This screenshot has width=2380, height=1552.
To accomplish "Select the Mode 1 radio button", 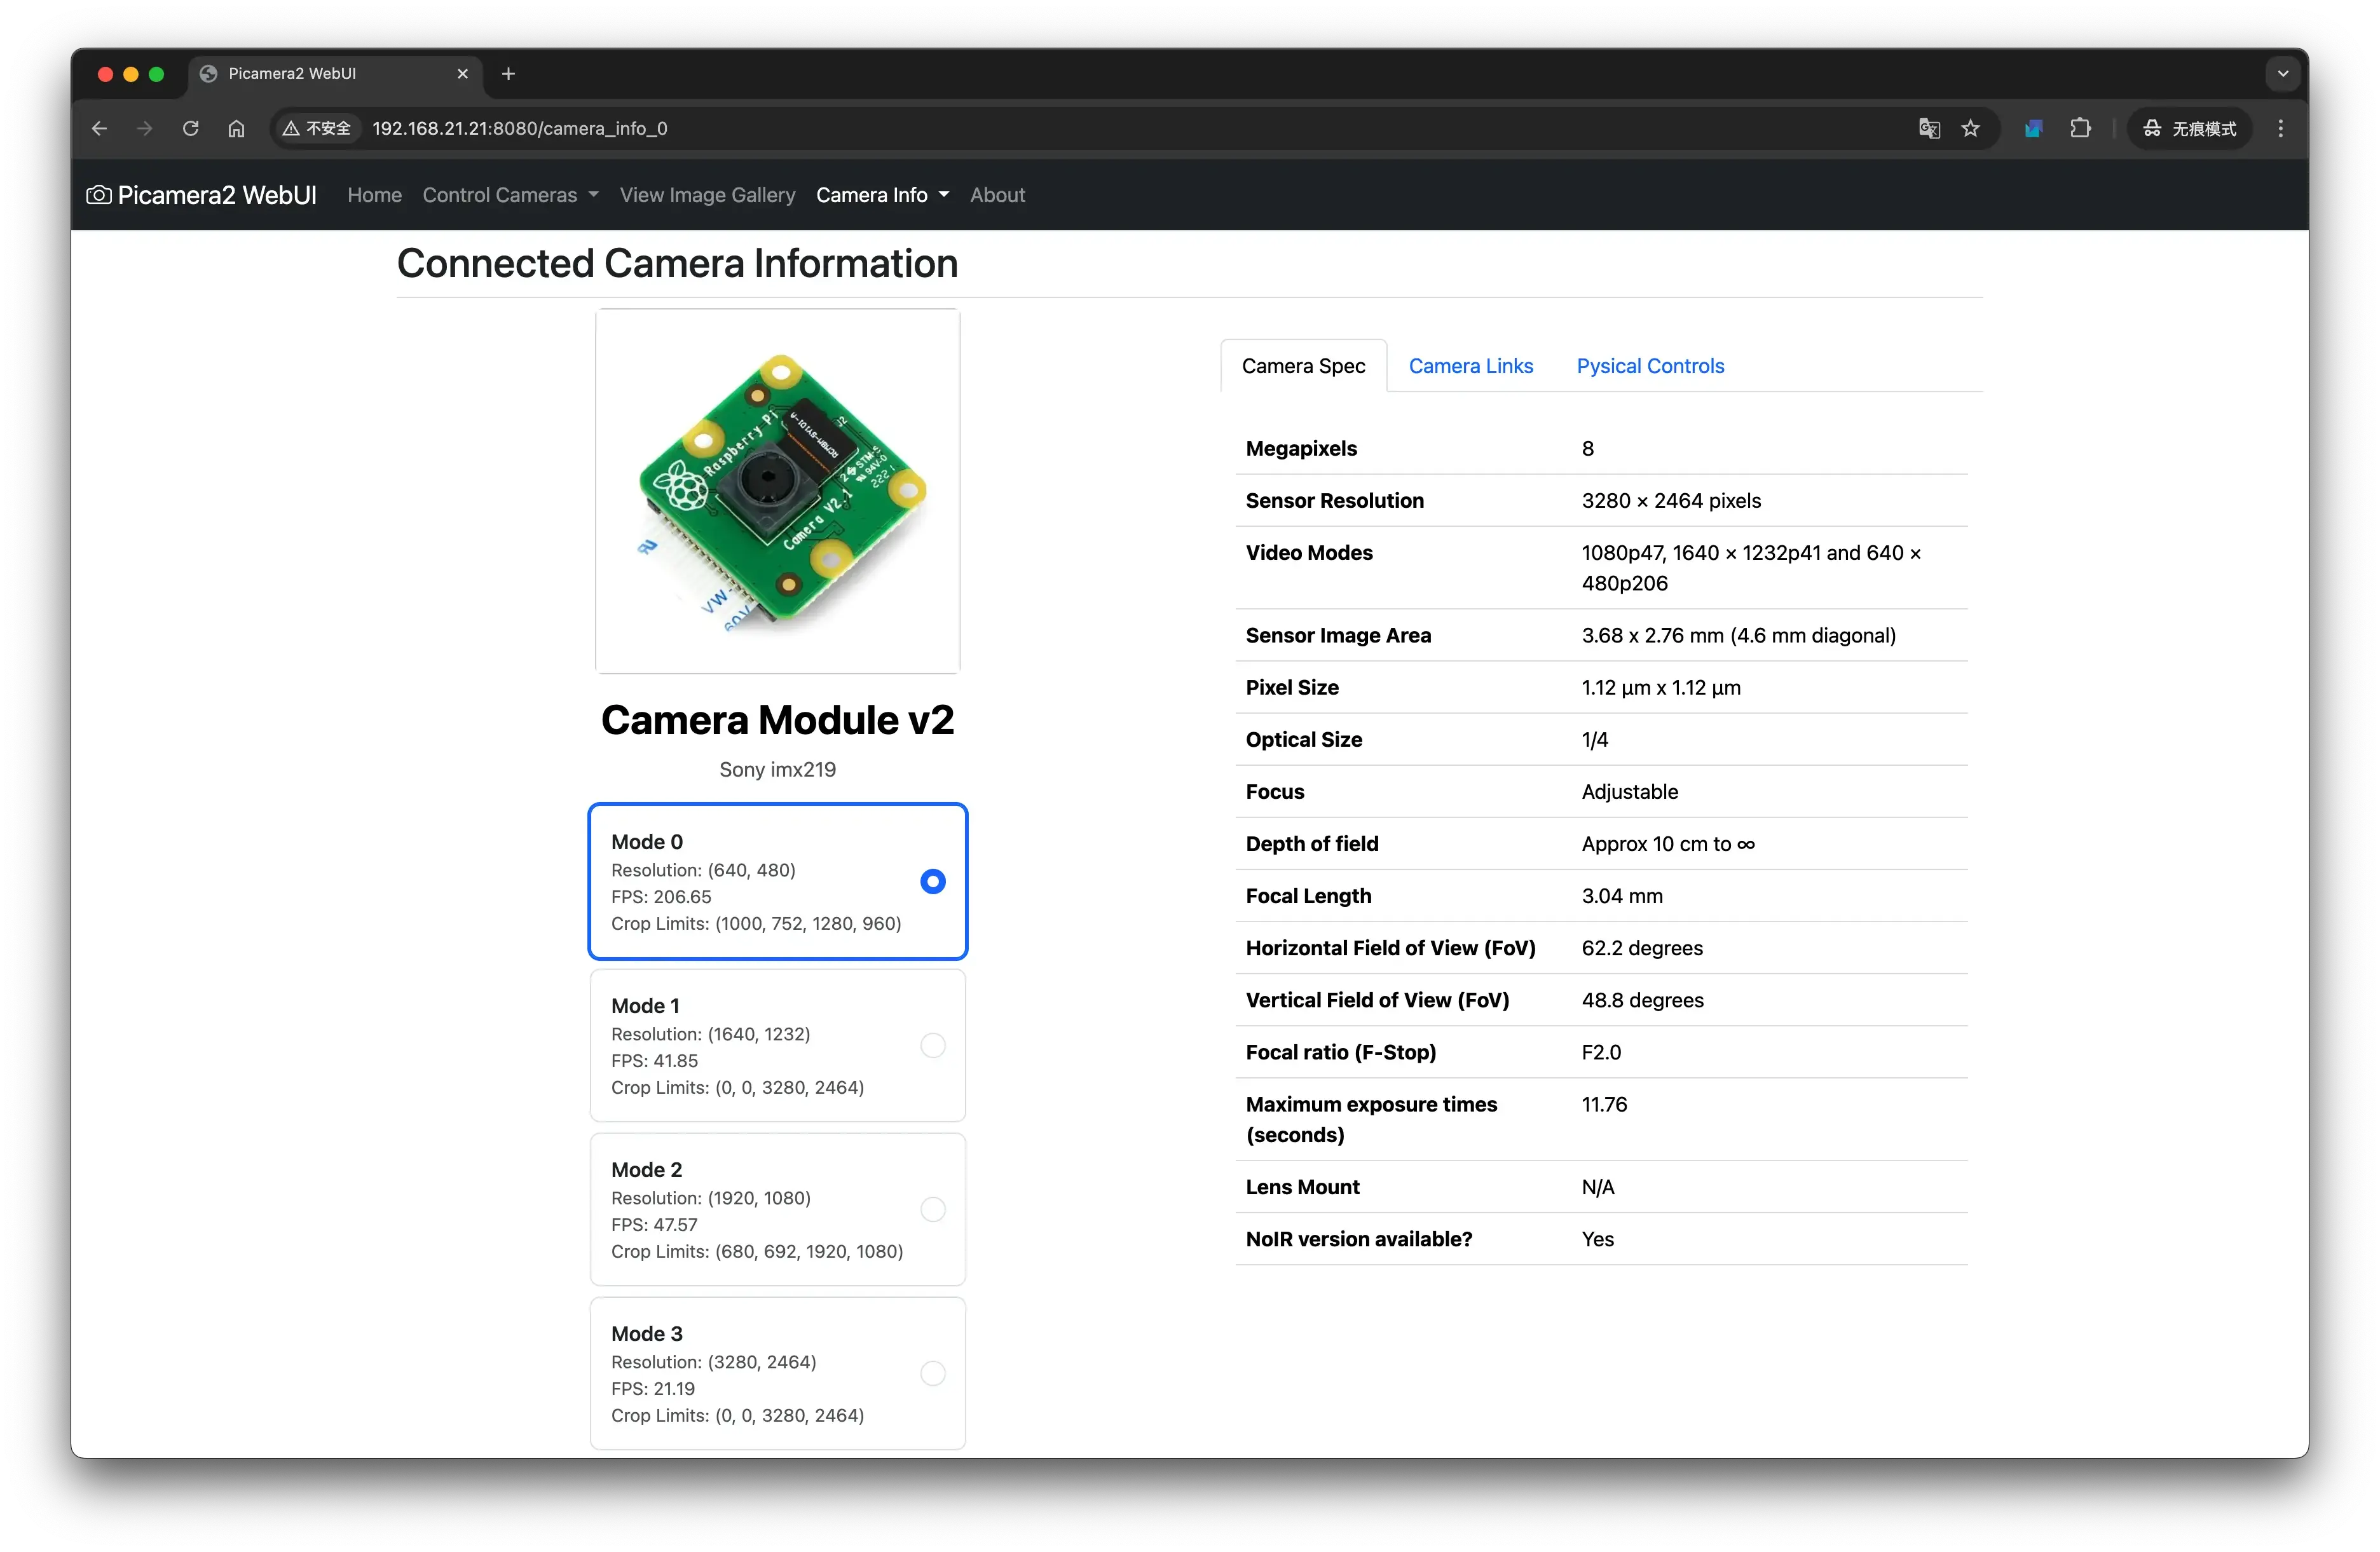I will coord(932,1045).
